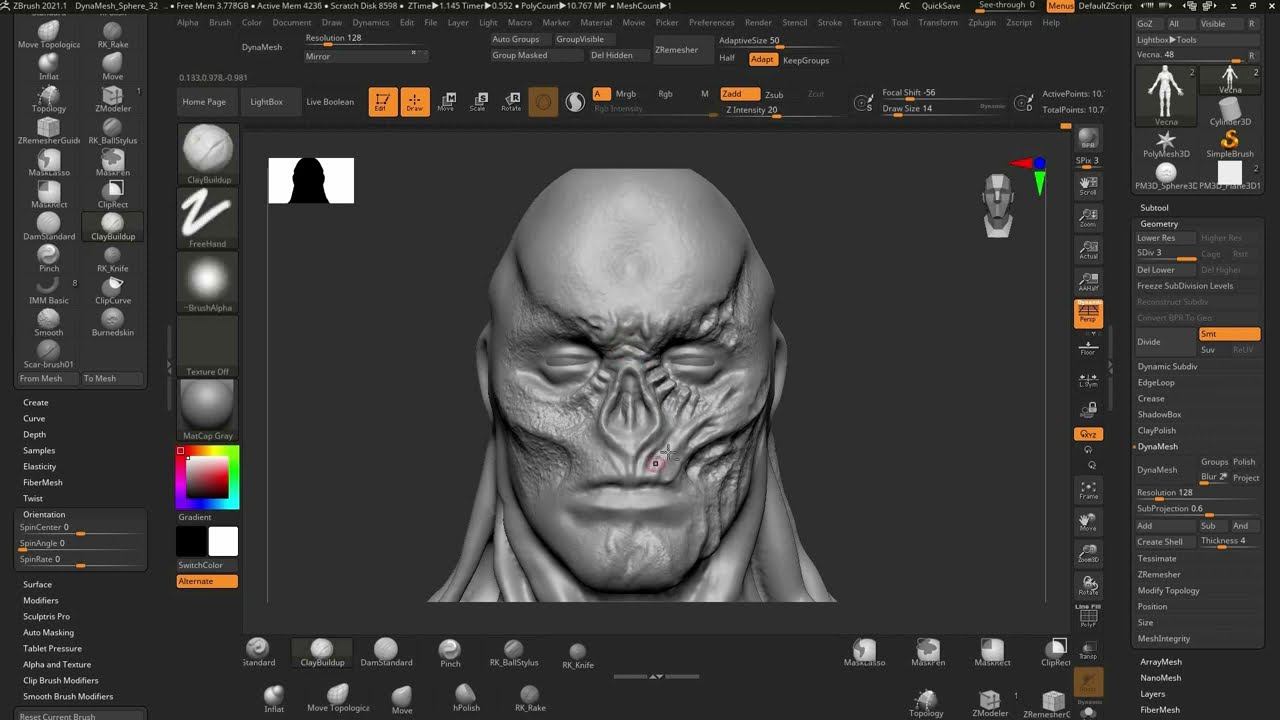Open the Transform menu
Image resolution: width=1280 pixels, height=720 pixels.
[x=938, y=22]
